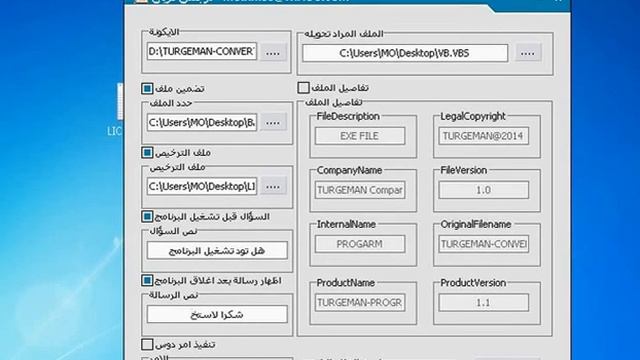Click the الايكونة group label
Image resolution: width=640 pixels, height=360 pixels.
coord(164,31)
